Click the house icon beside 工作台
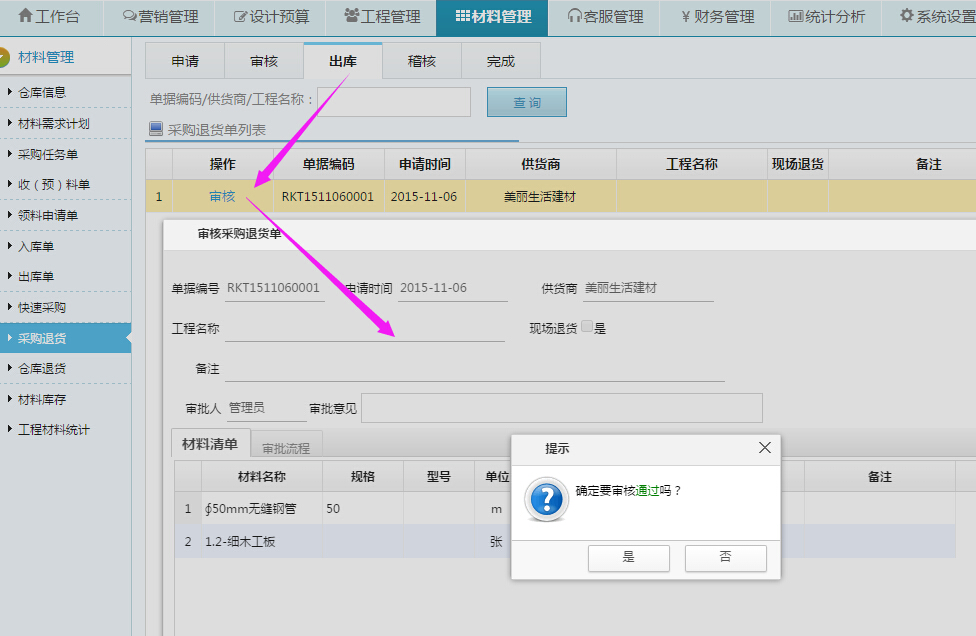 [26, 17]
